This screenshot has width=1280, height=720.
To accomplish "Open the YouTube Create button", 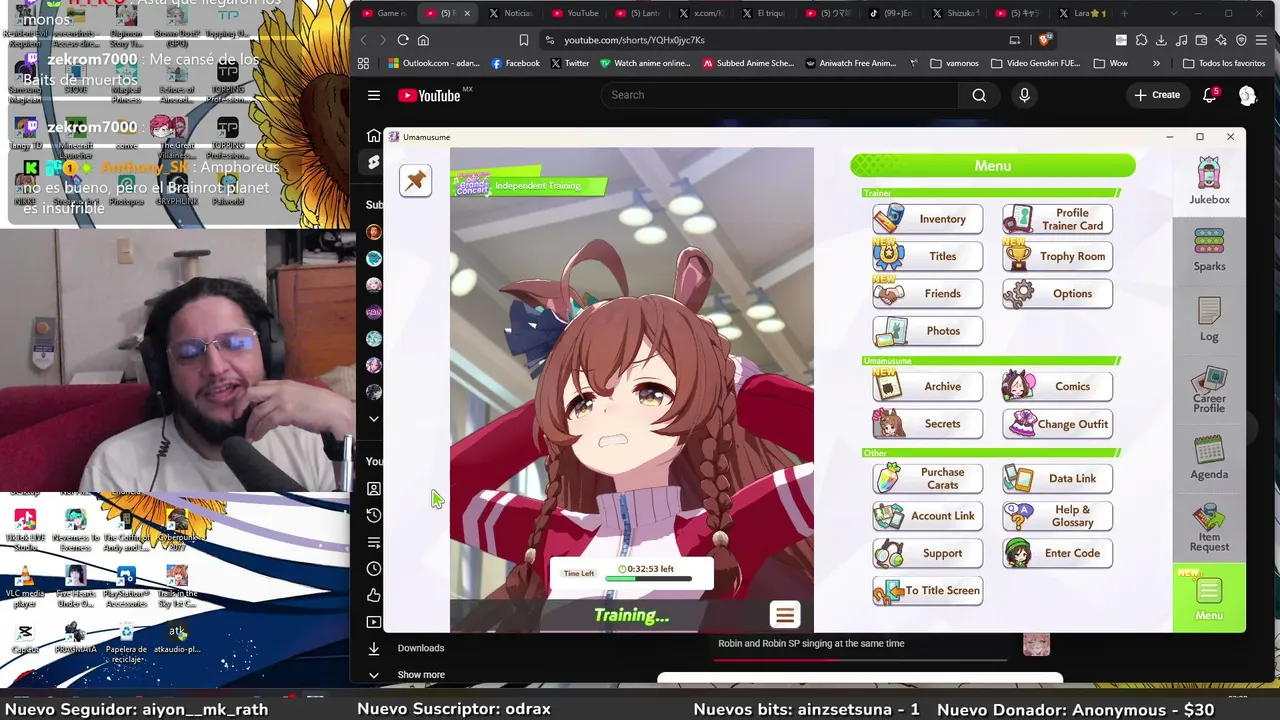I will 1157,95.
